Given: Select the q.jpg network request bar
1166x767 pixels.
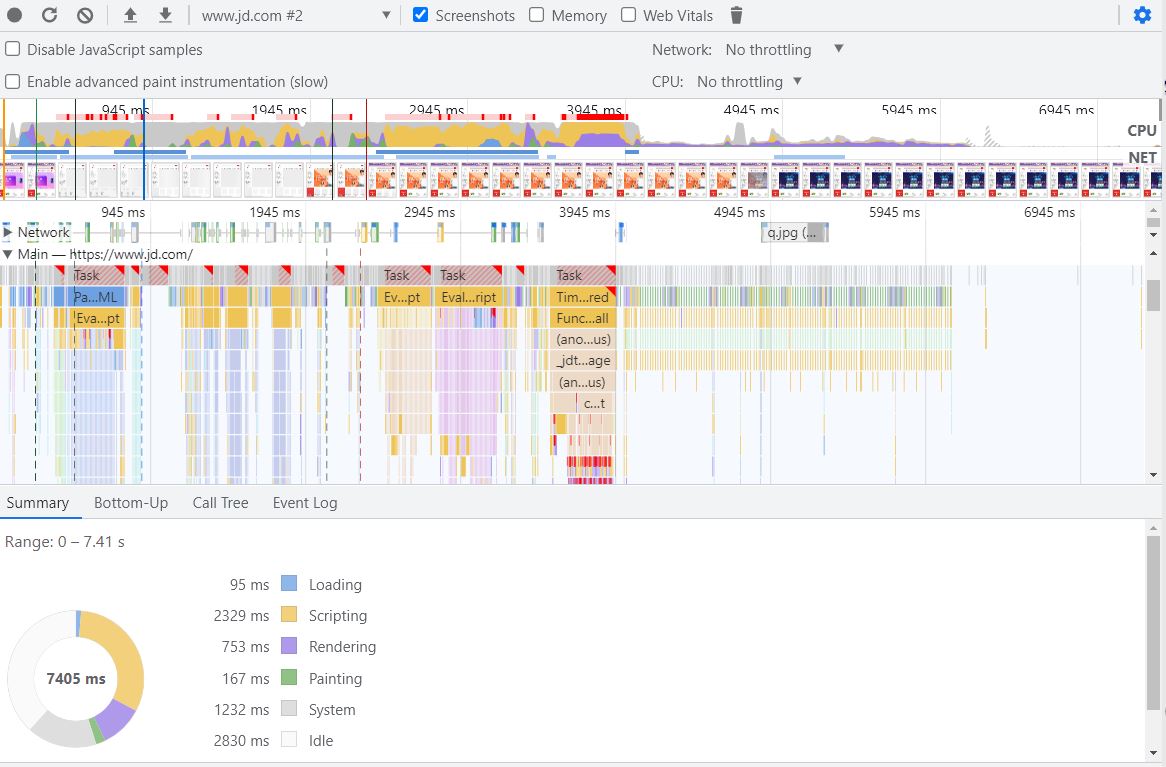Looking at the screenshot, I should tap(794, 233).
